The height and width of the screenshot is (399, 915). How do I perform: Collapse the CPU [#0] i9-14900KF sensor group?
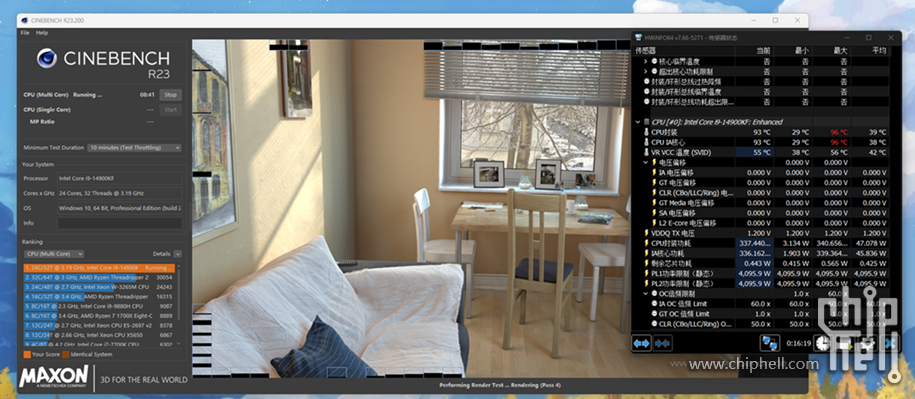coord(637,122)
